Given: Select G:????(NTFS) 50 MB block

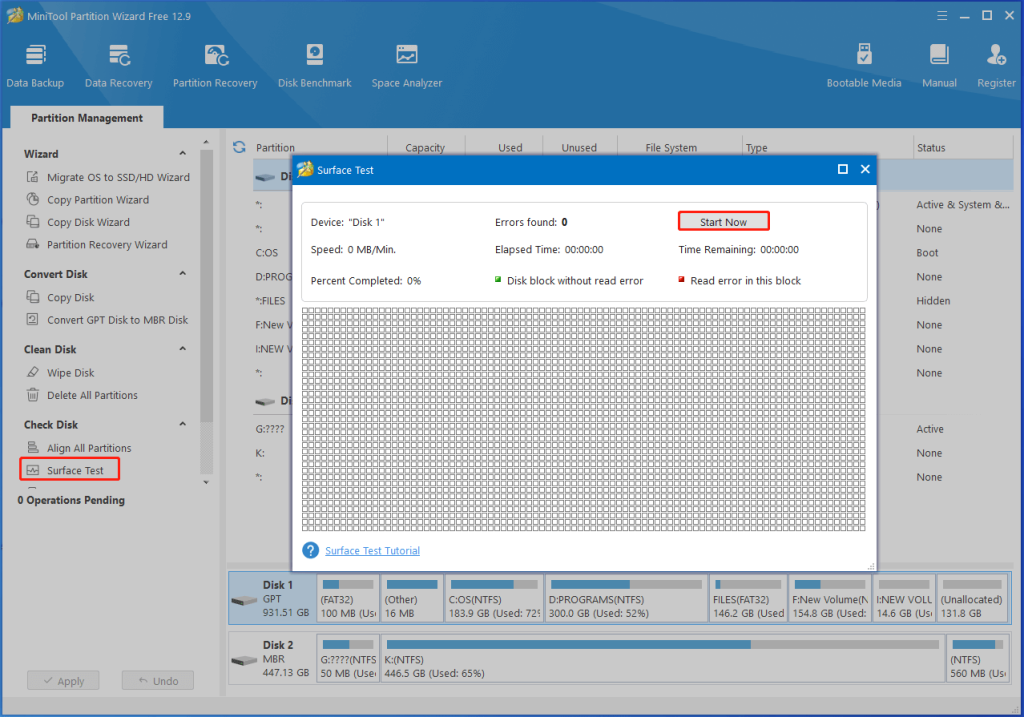Looking at the screenshot, I should 347,658.
